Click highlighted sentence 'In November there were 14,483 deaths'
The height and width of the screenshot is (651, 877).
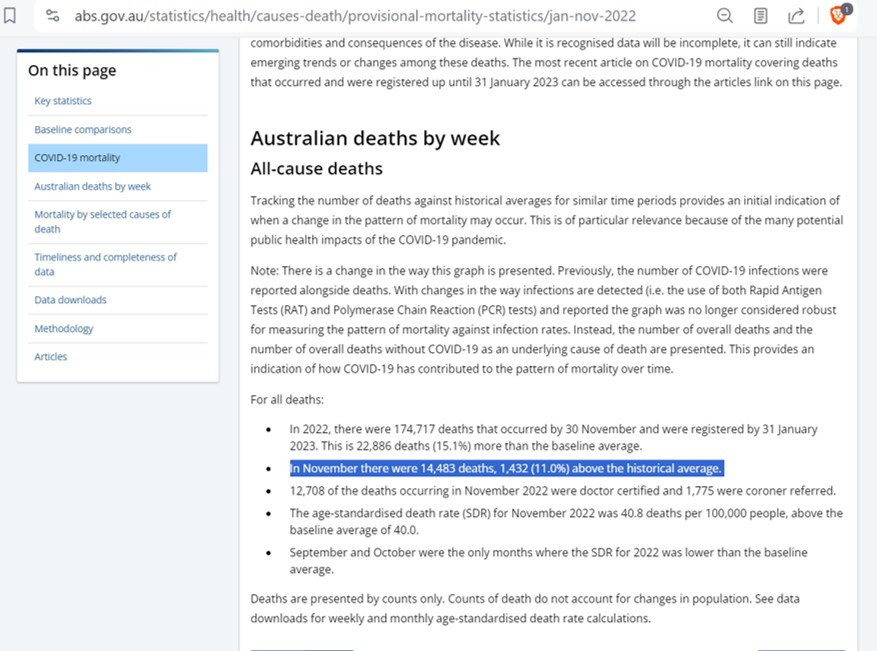point(506,468)
